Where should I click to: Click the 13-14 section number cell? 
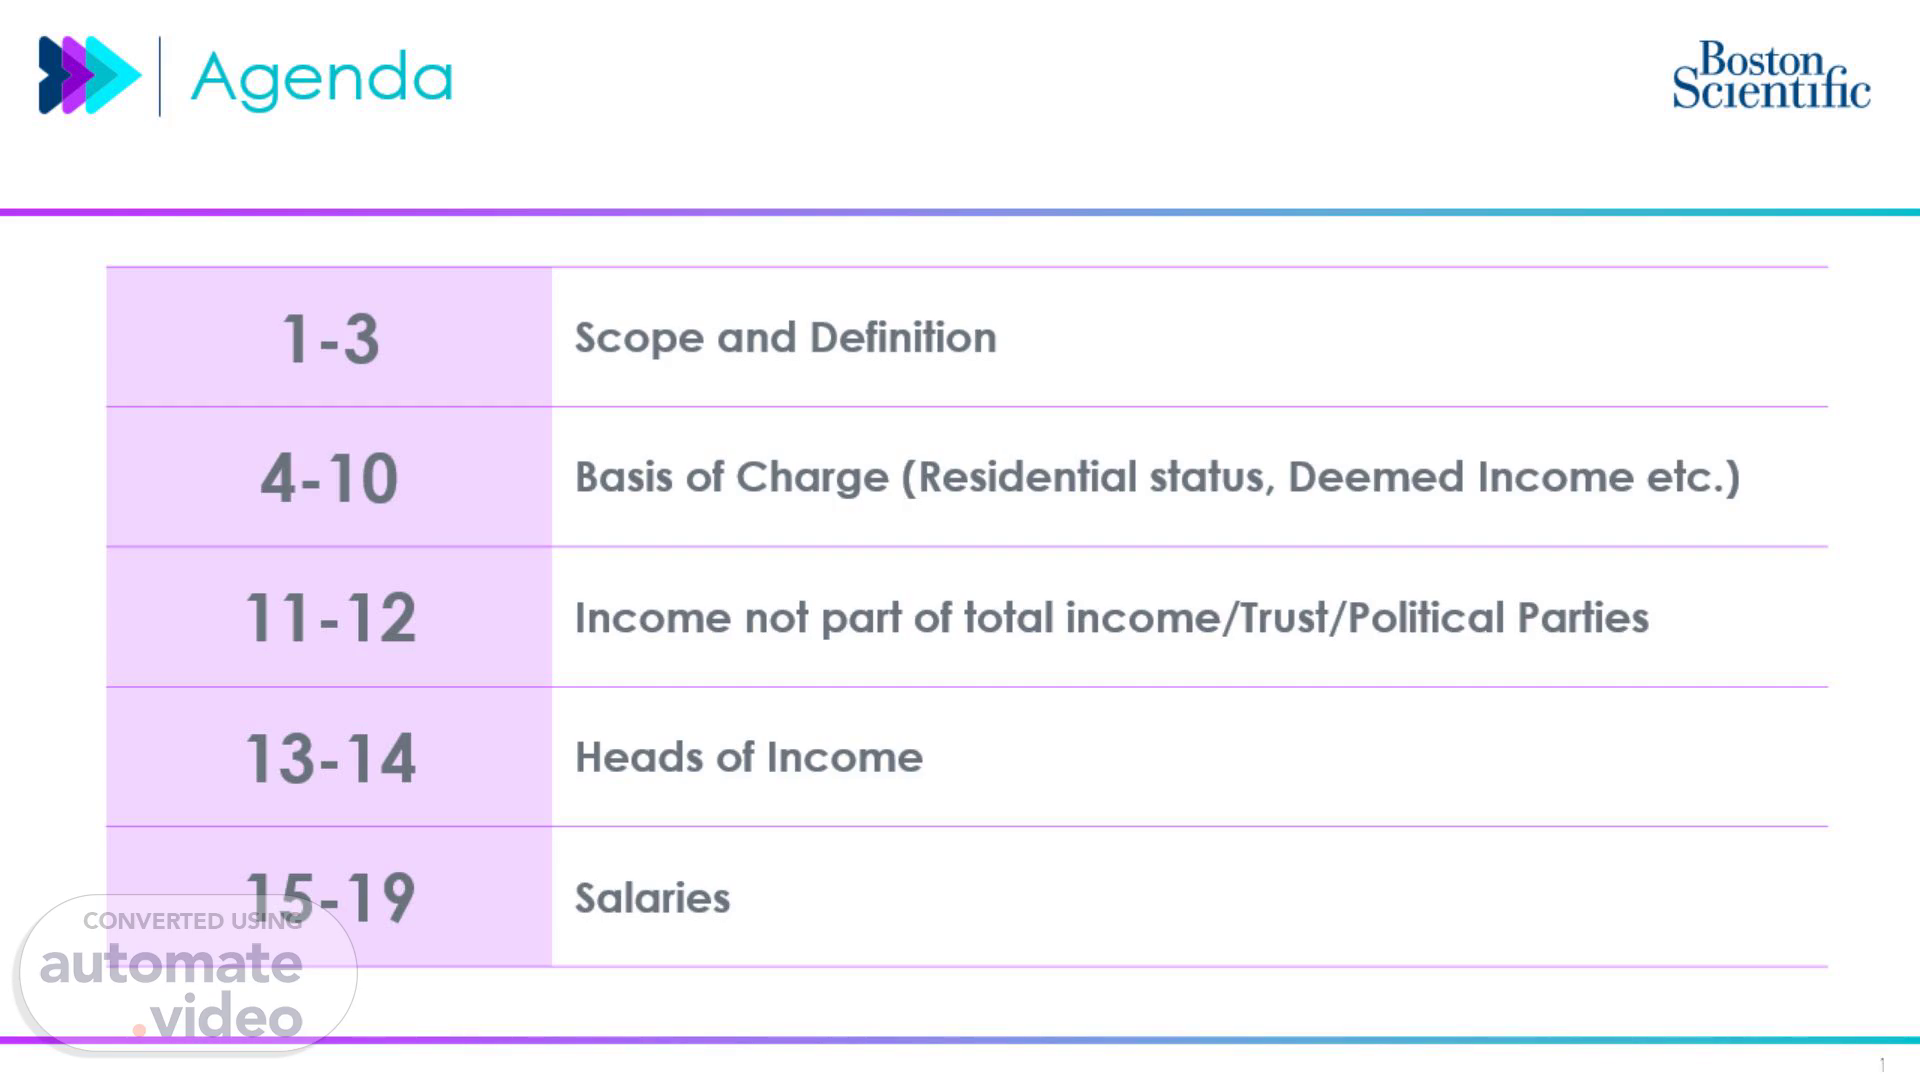pyautogui.click(x=329, y=757)
